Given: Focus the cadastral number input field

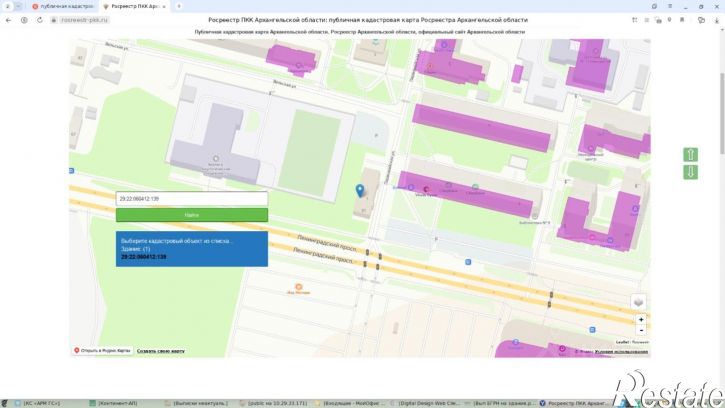Looking at the screenshot, I should 191,198.
